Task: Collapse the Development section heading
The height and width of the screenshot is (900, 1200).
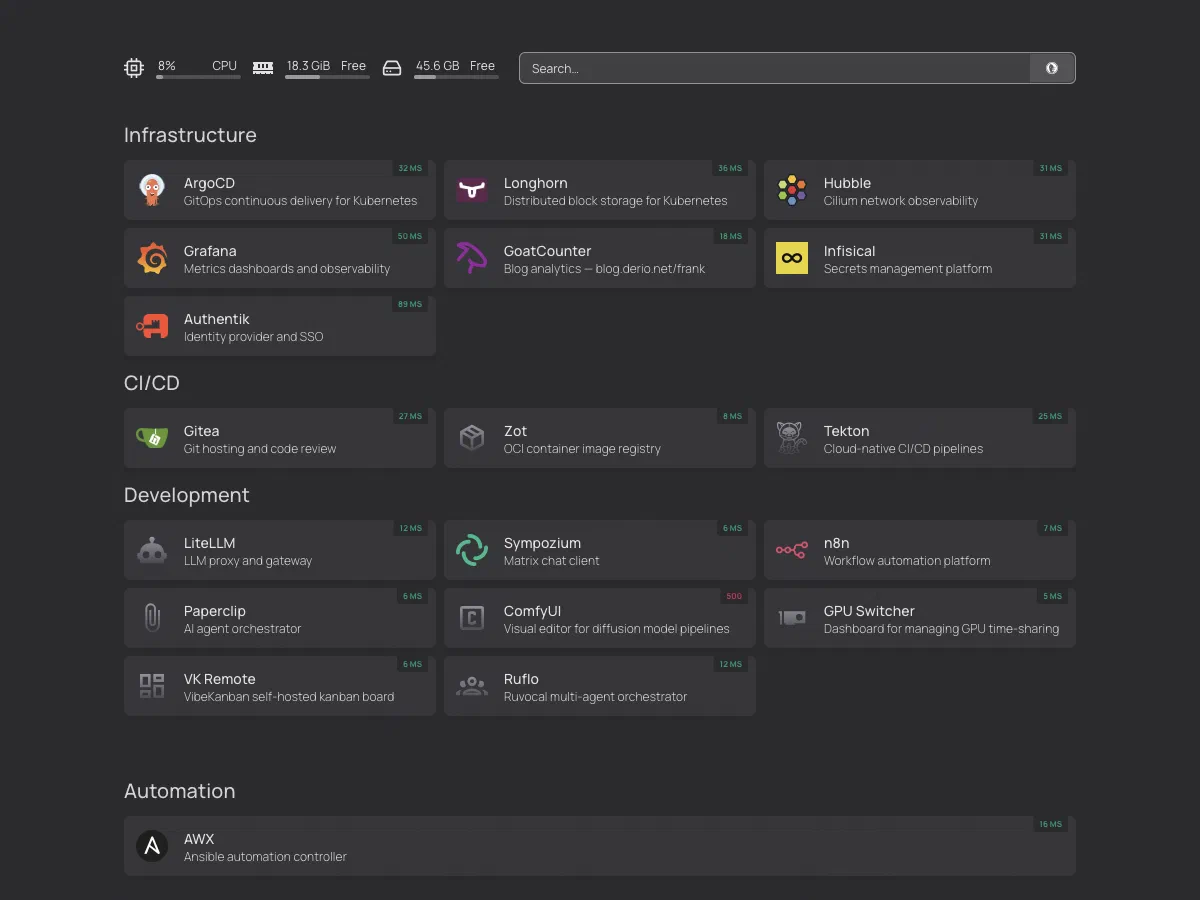Action: click(x=187, y=495)
